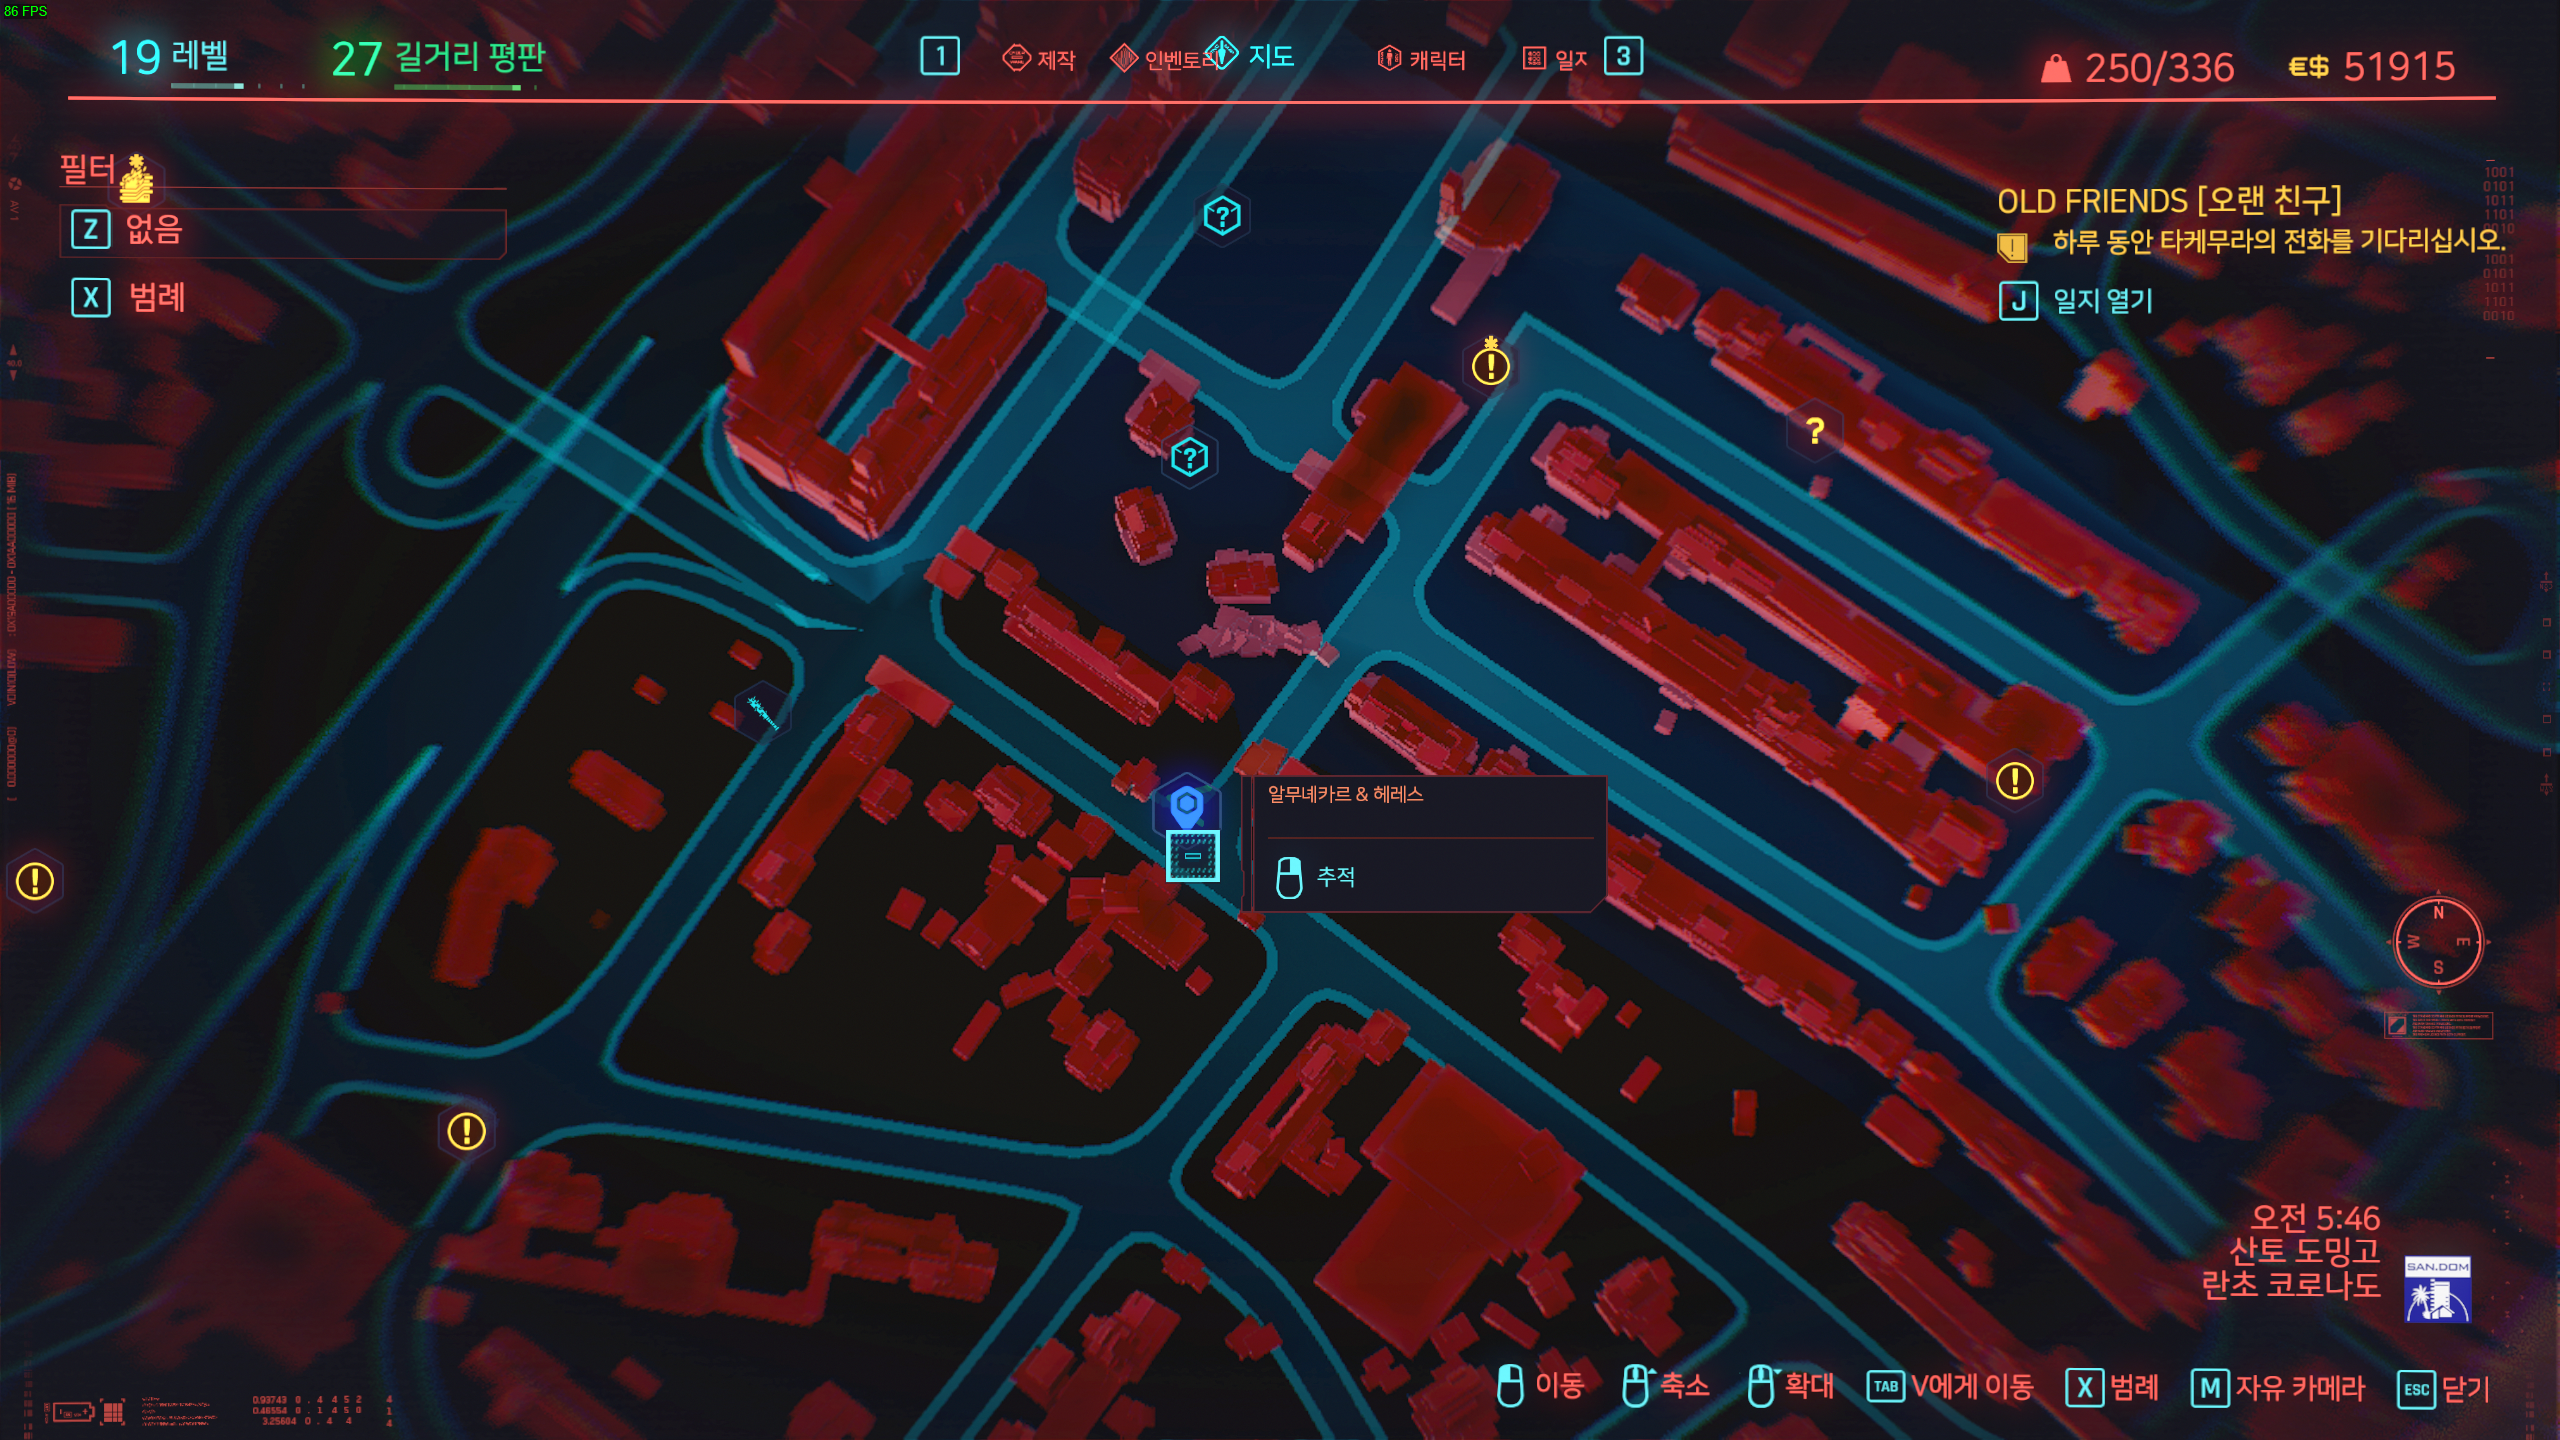Screen dimensions: 2560x1440
Task: Select the yellow quest marker with star
Action: 1490,364
